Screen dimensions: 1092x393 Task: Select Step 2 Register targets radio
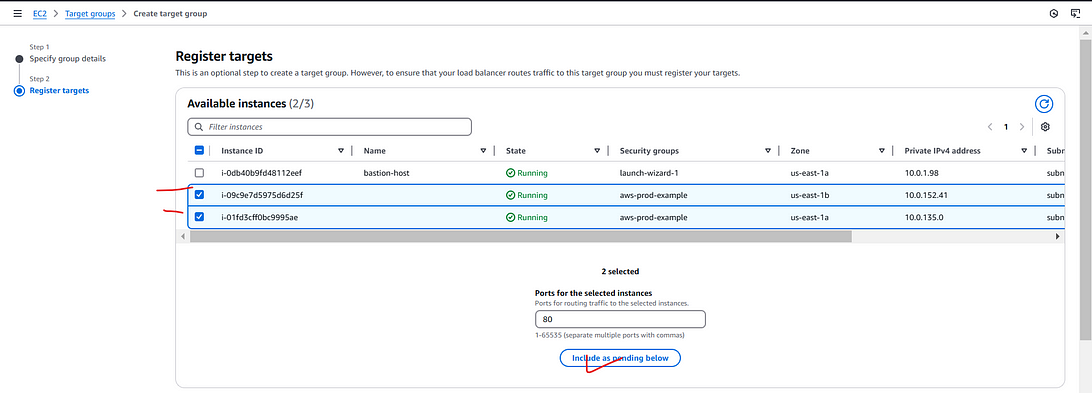pyautogui.click(x=20, y=91)
